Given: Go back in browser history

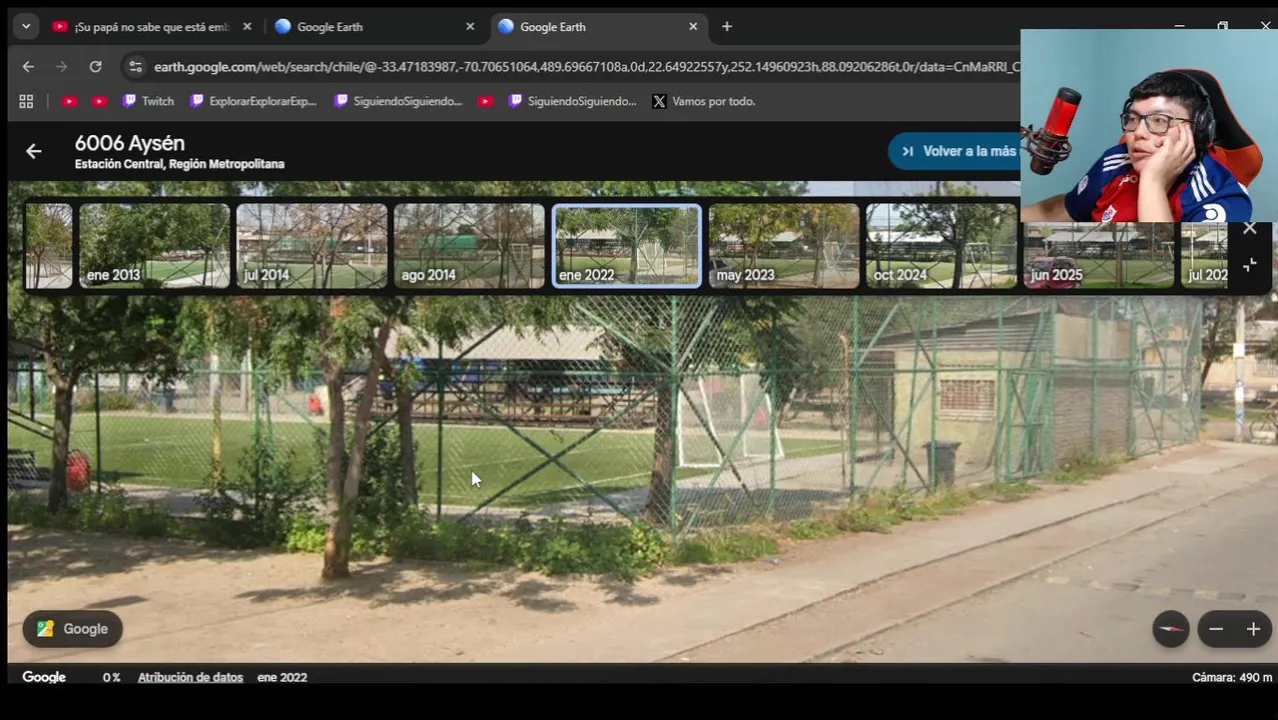Looking at the screenshot, I should 28,67.
